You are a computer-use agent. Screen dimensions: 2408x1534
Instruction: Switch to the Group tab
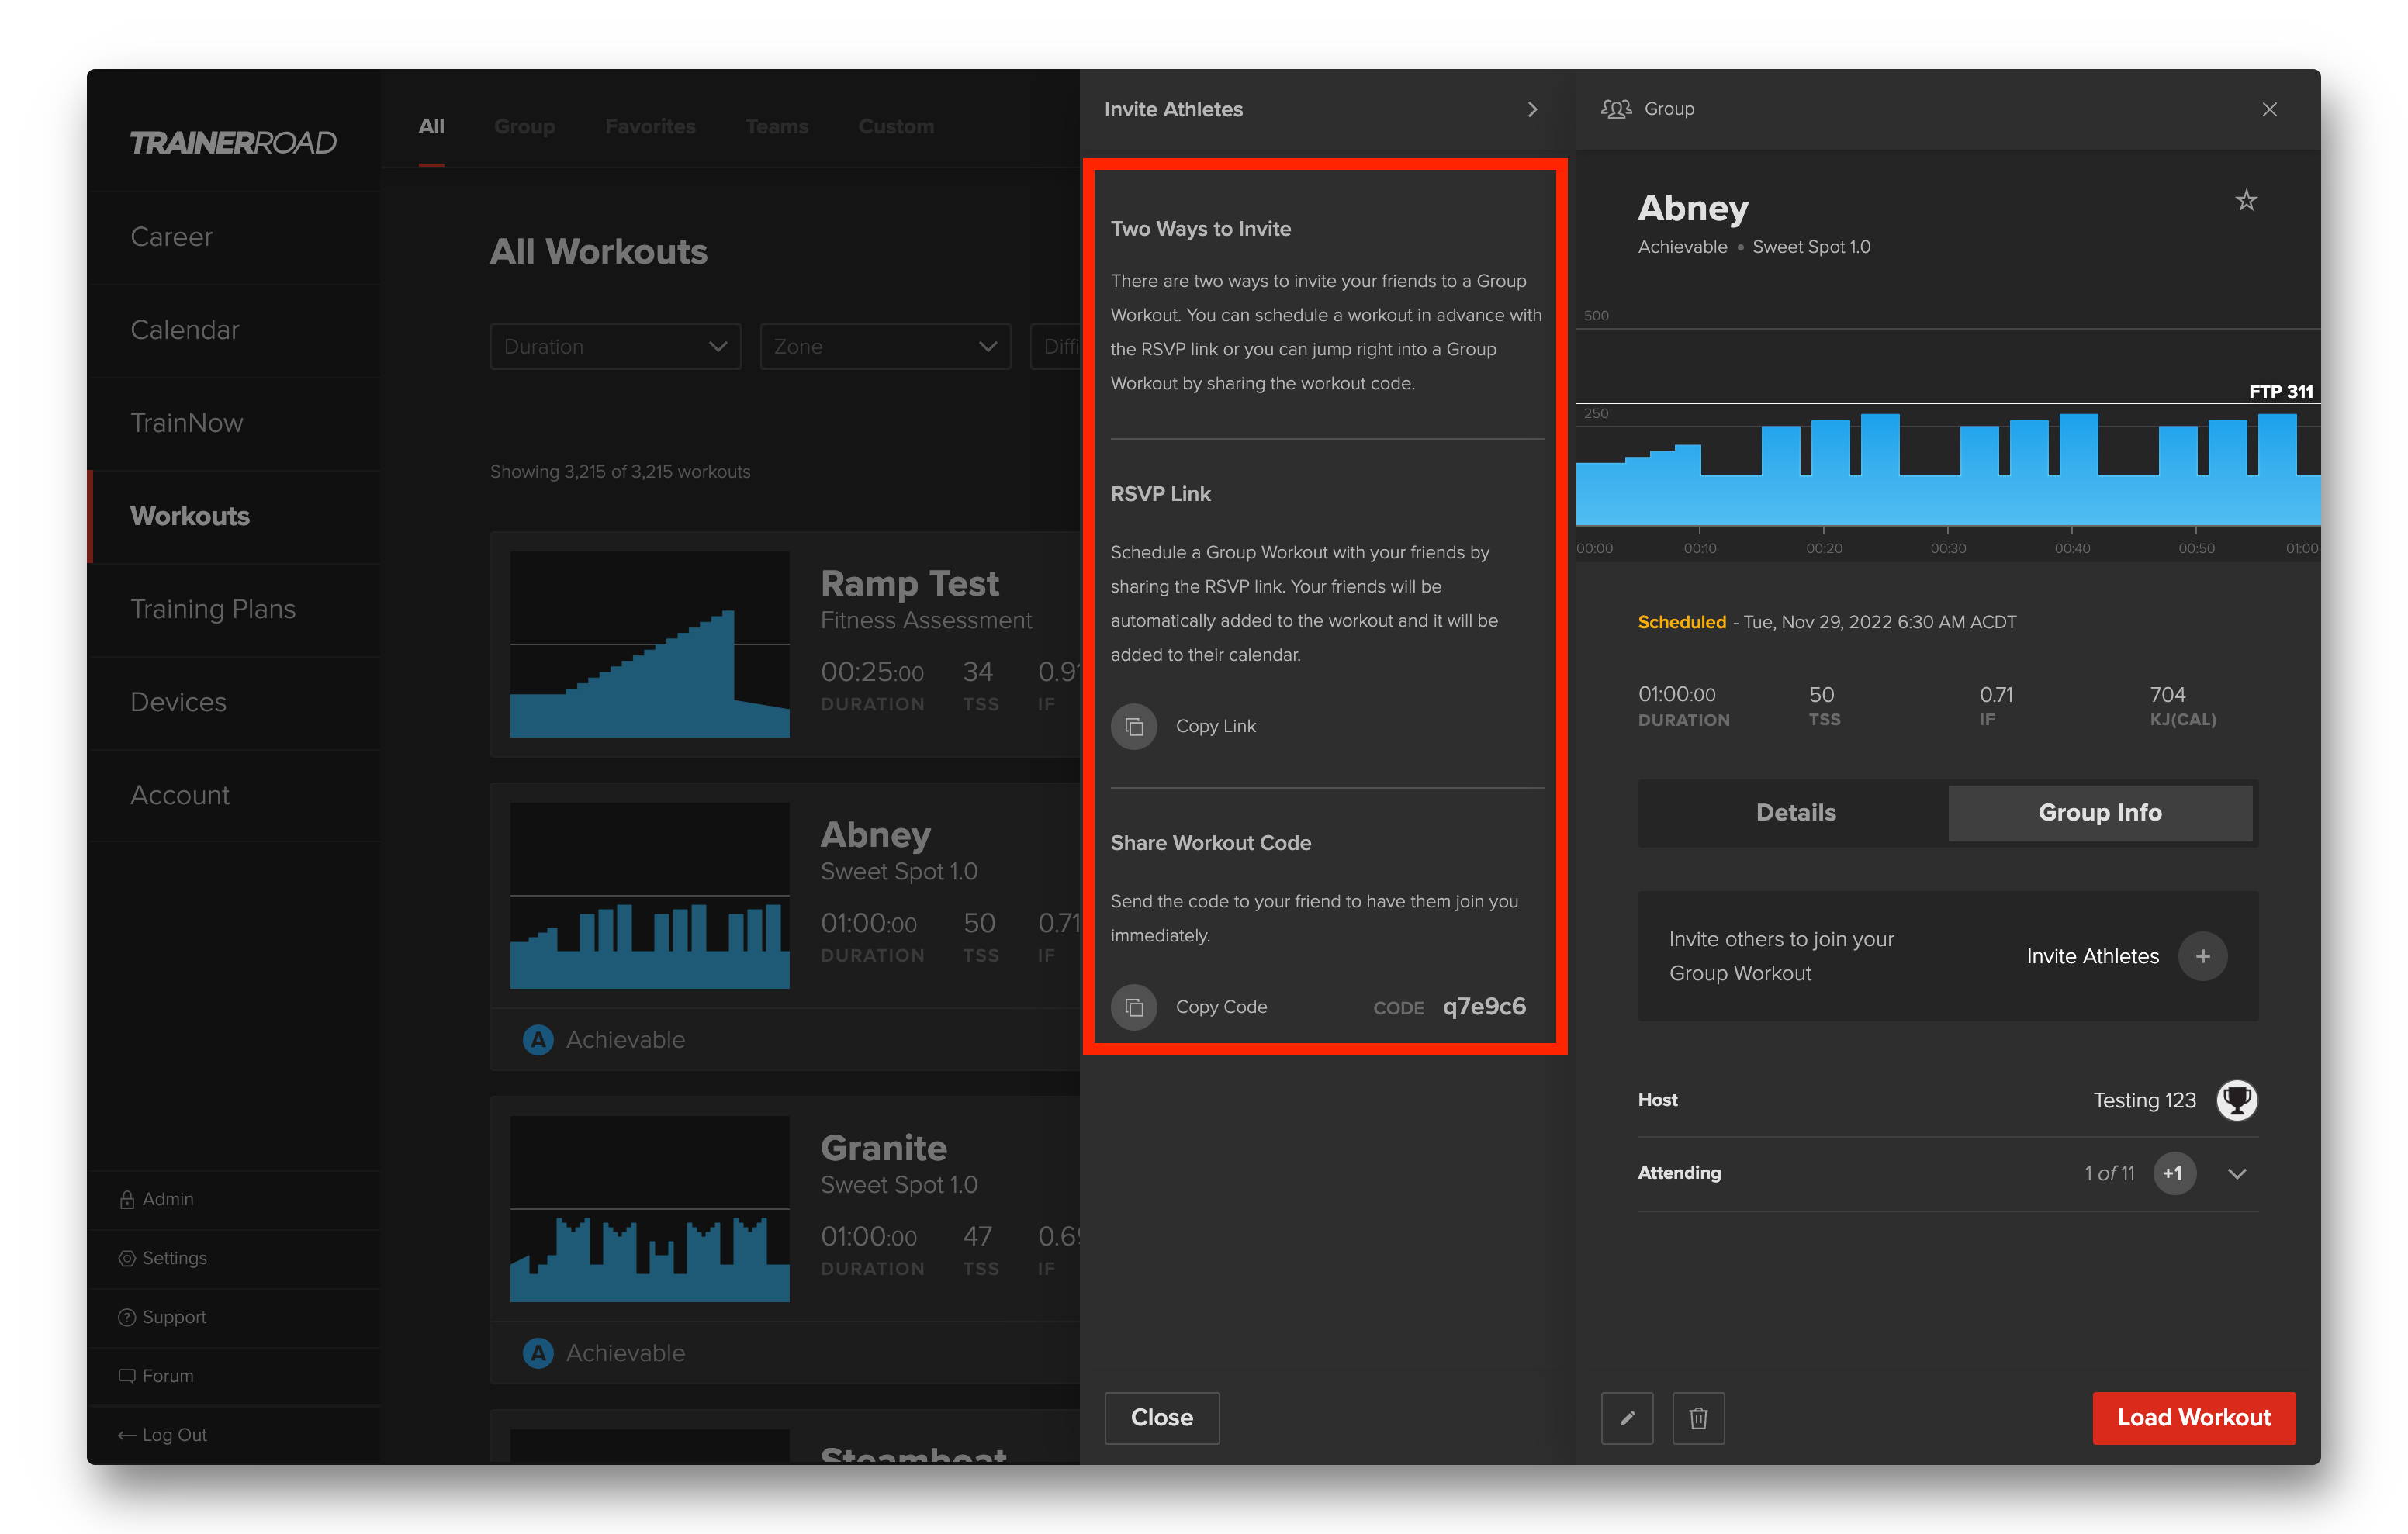(524, 126)
